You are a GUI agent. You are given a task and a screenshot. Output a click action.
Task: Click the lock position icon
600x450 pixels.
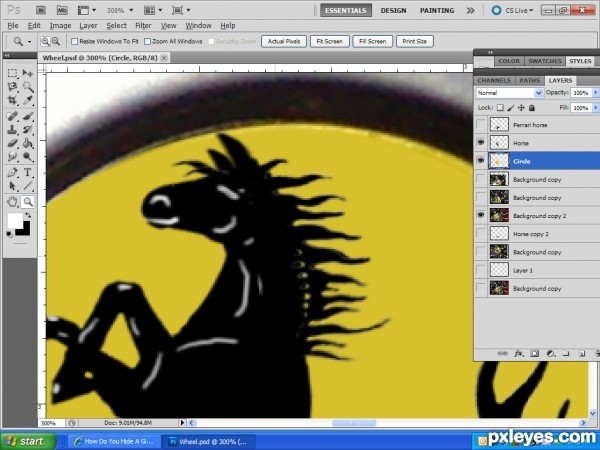click(x=521, y=108)
